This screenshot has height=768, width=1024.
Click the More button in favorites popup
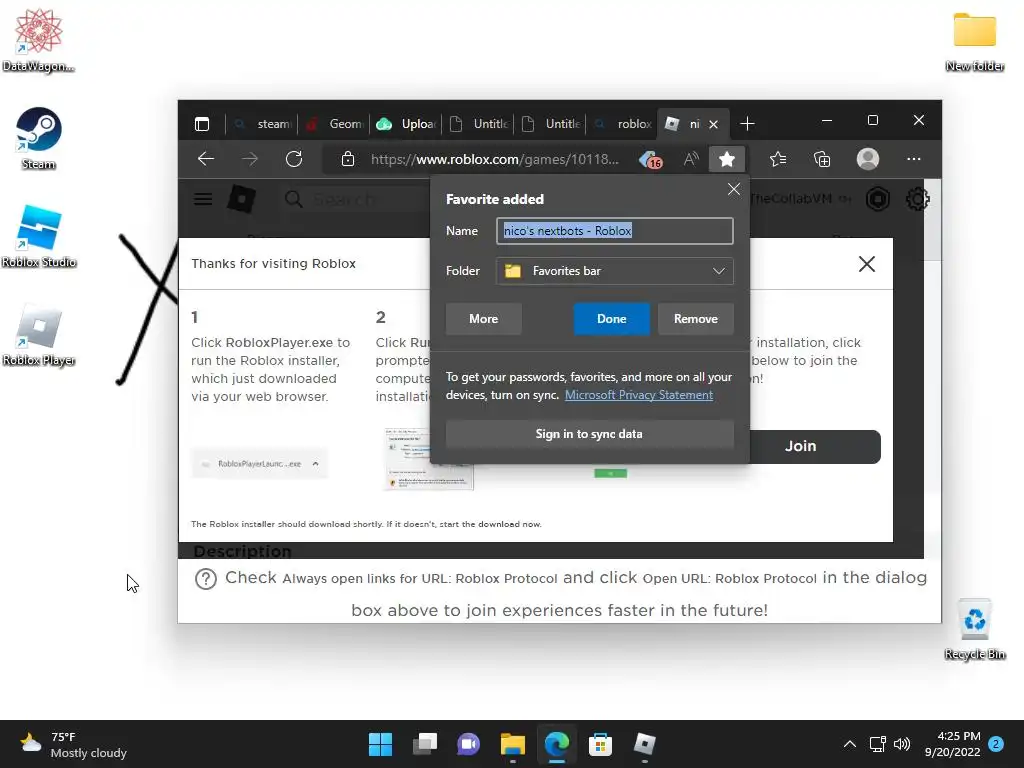(x=483, y=319)
